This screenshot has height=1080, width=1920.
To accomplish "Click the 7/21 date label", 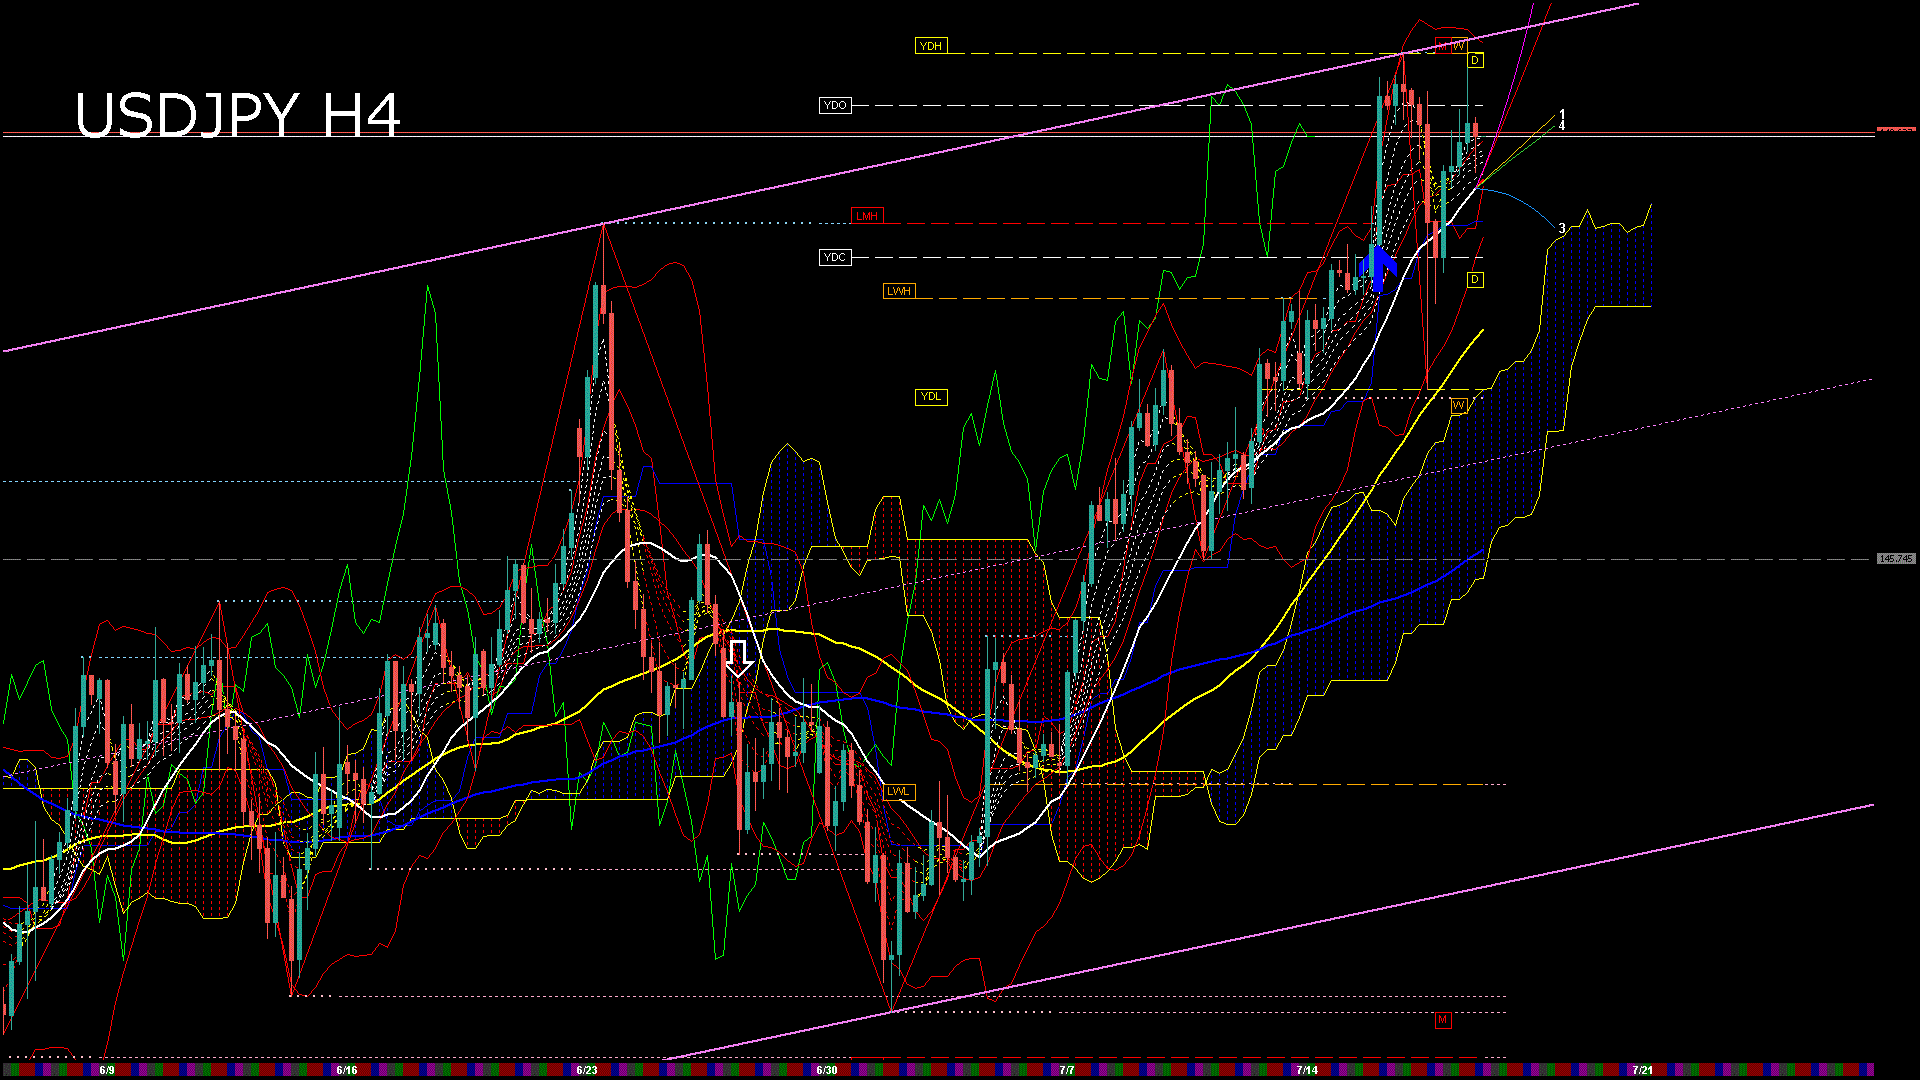I will pyautogui.click(x=1642, y=1070).
